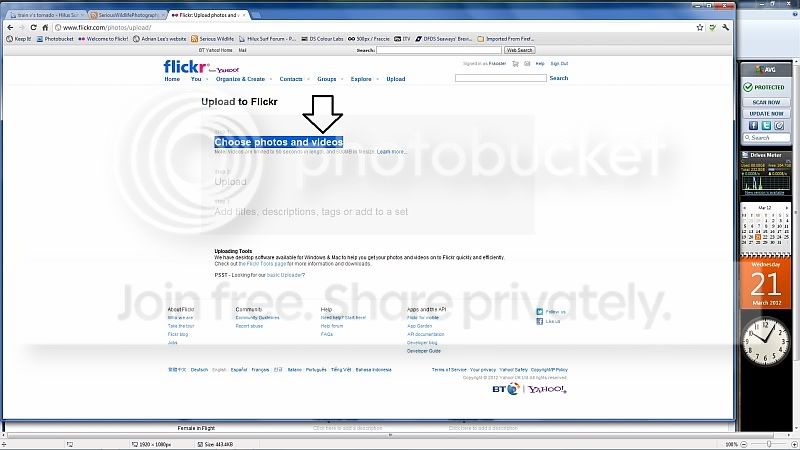Screen dimensions: 800x450
Task: Go back using the browser back arrow
Action: pos(10,28)
